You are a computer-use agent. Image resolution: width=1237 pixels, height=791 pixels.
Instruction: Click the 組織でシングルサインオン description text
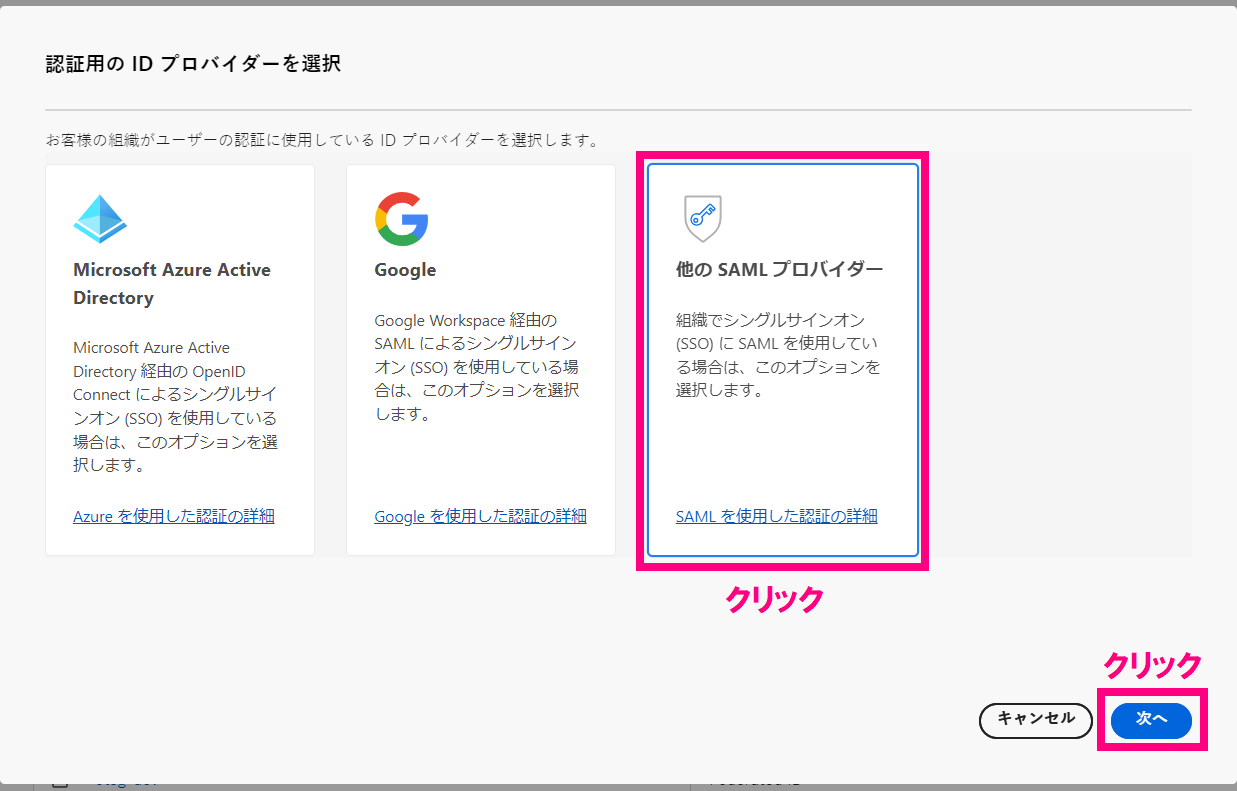(778, 355)
